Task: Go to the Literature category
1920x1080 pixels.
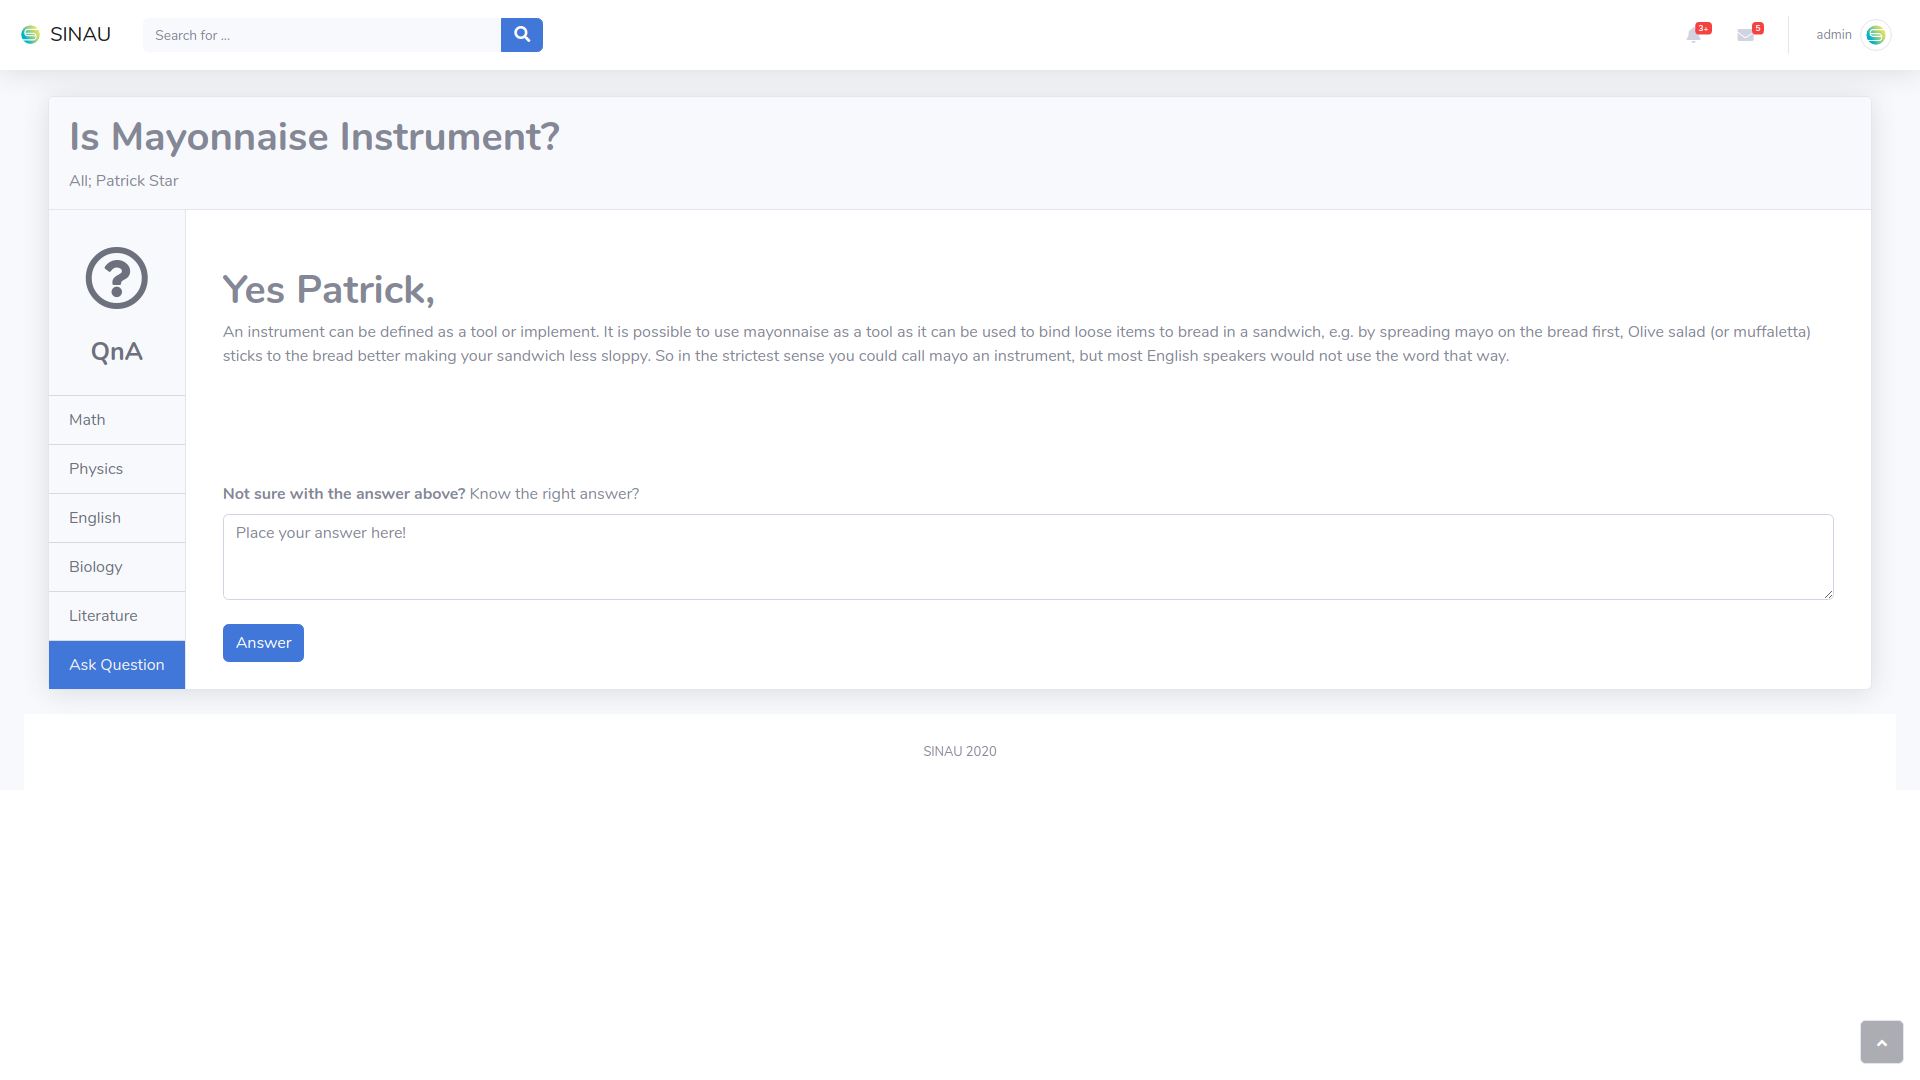Action: [x=117, y=616]
